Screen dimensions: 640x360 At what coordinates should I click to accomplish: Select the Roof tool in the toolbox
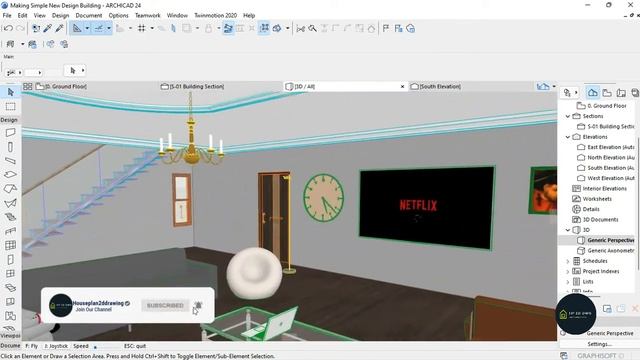[x=11, y=189]
